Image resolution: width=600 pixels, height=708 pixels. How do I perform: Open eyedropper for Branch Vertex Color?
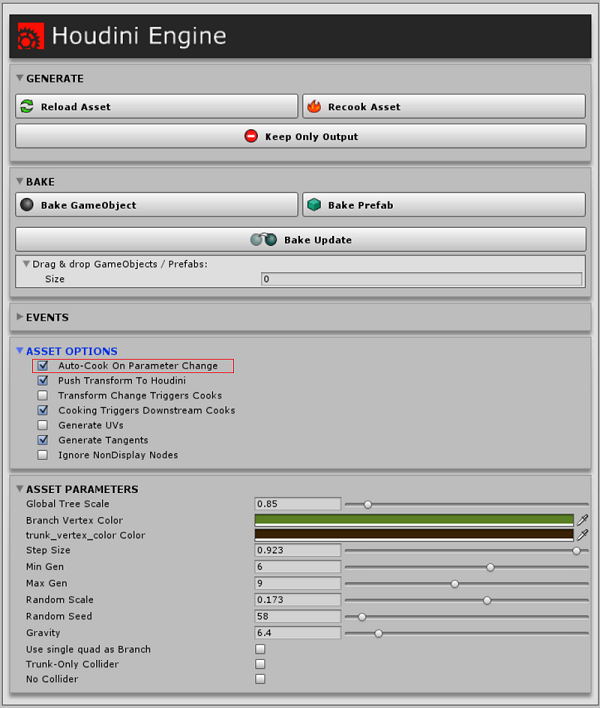582,519
